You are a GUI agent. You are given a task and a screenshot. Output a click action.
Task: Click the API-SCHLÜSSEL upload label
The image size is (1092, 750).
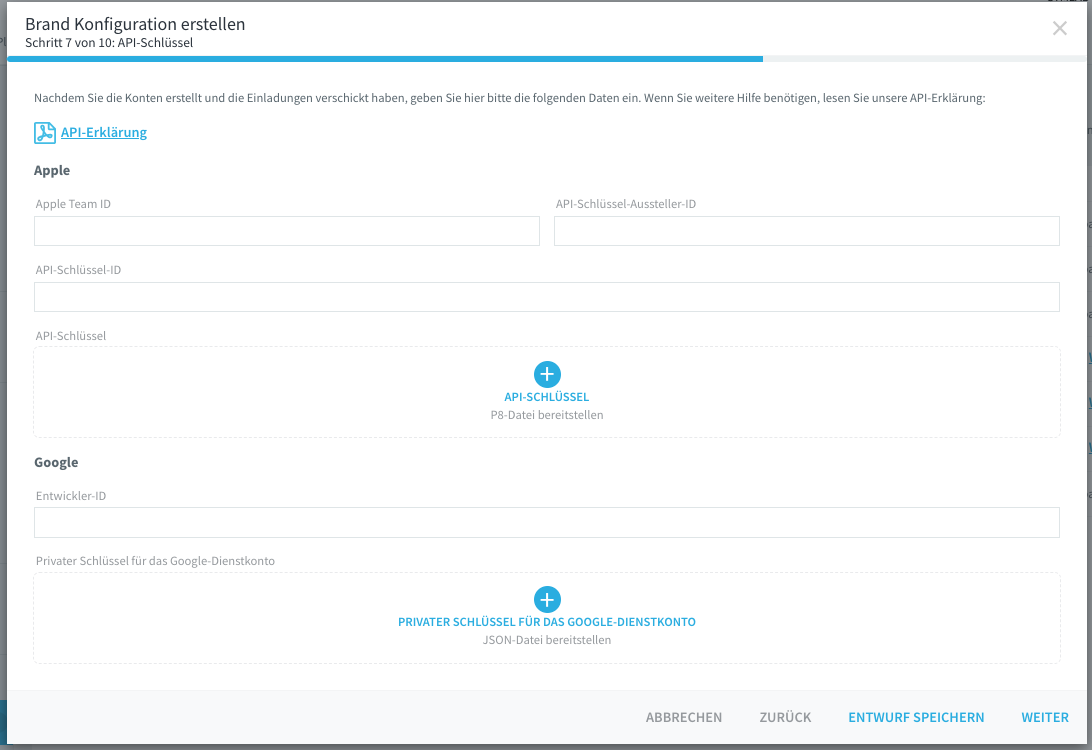point(547,397)
